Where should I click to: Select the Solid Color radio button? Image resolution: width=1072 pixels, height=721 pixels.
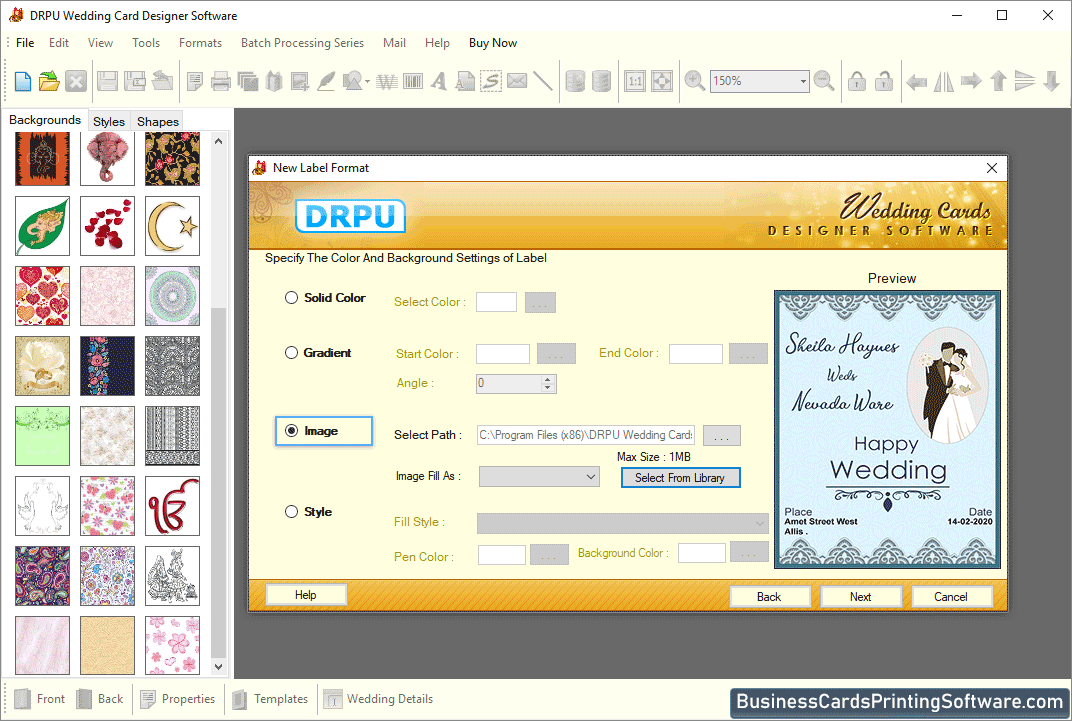point(291,297)
